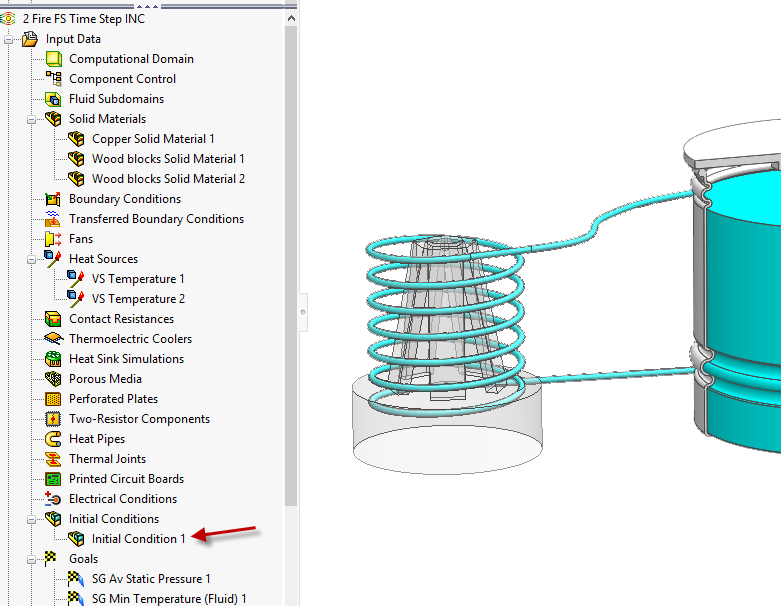Click the Goals checkered flag icon
The height and width of the screenshot is (606, 781).
[51, 558]
